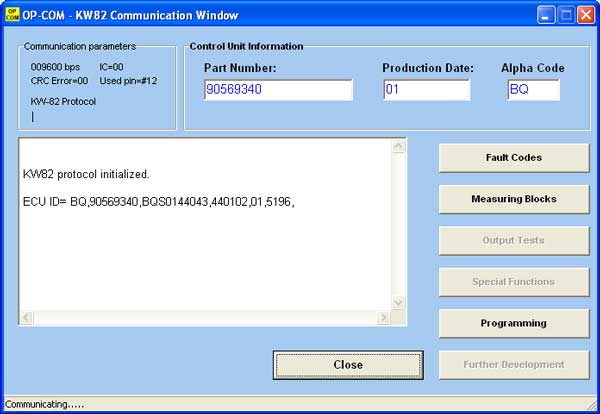The width and height of the screenshot is (600, 414).
Task: Click the Further Development button
Action: (513, 365)
